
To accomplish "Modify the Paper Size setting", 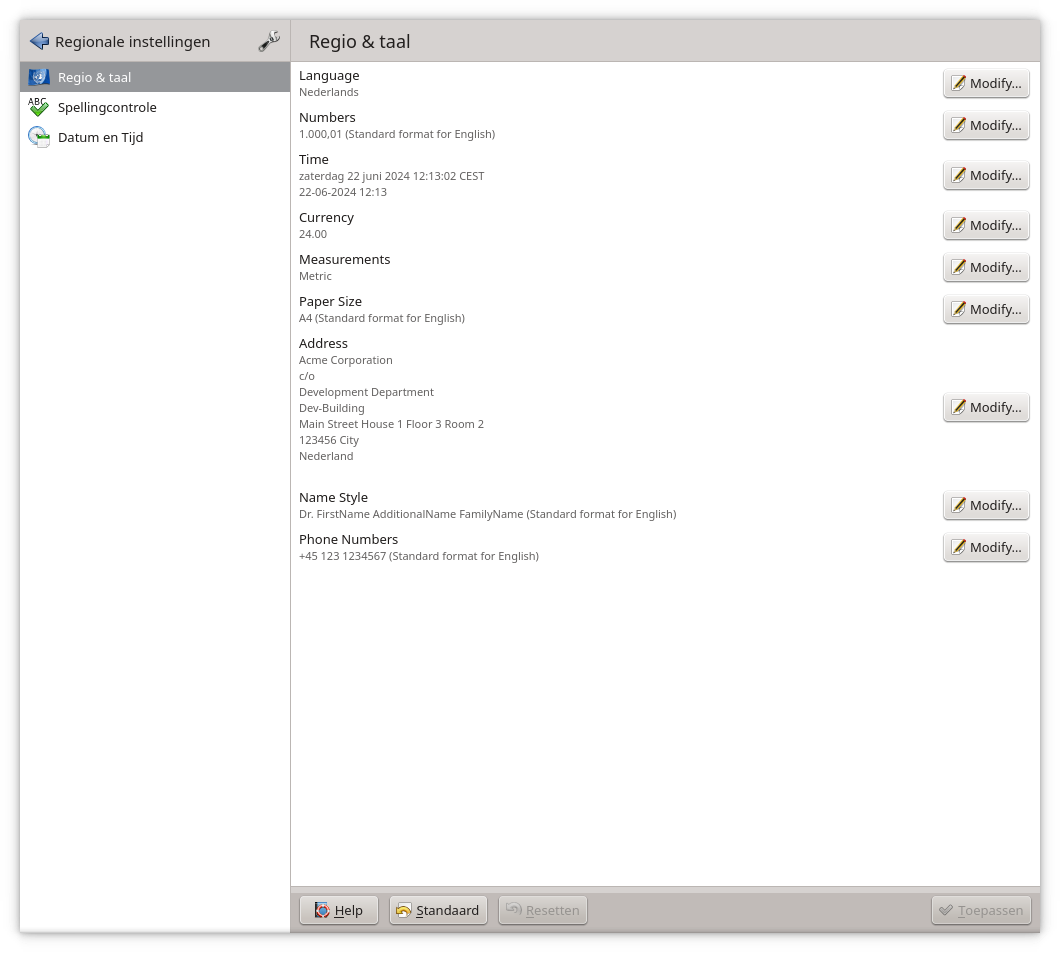I will click(x=986, y=309).
